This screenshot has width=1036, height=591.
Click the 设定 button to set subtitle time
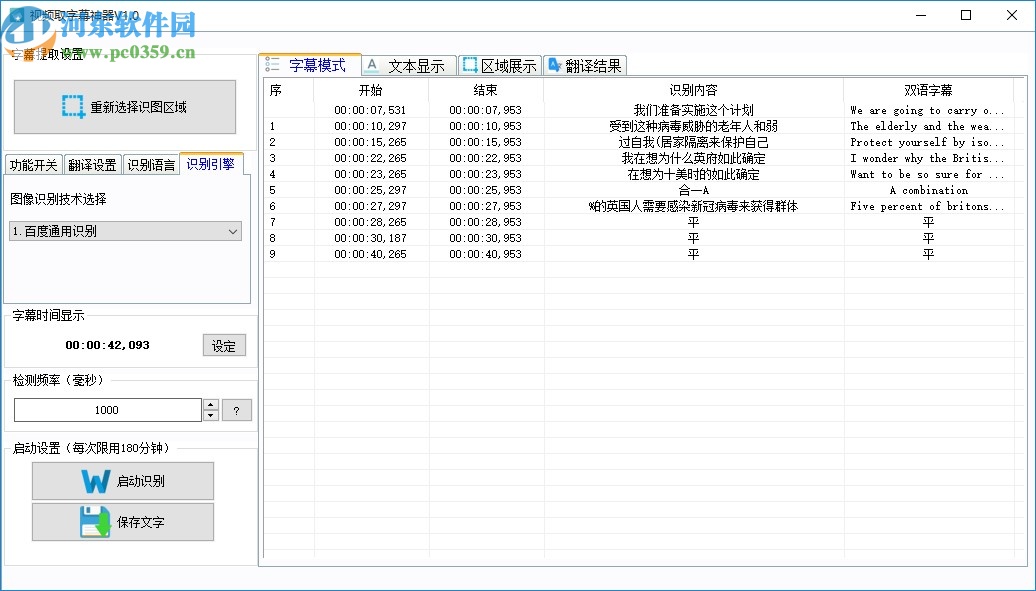[224, 345]
